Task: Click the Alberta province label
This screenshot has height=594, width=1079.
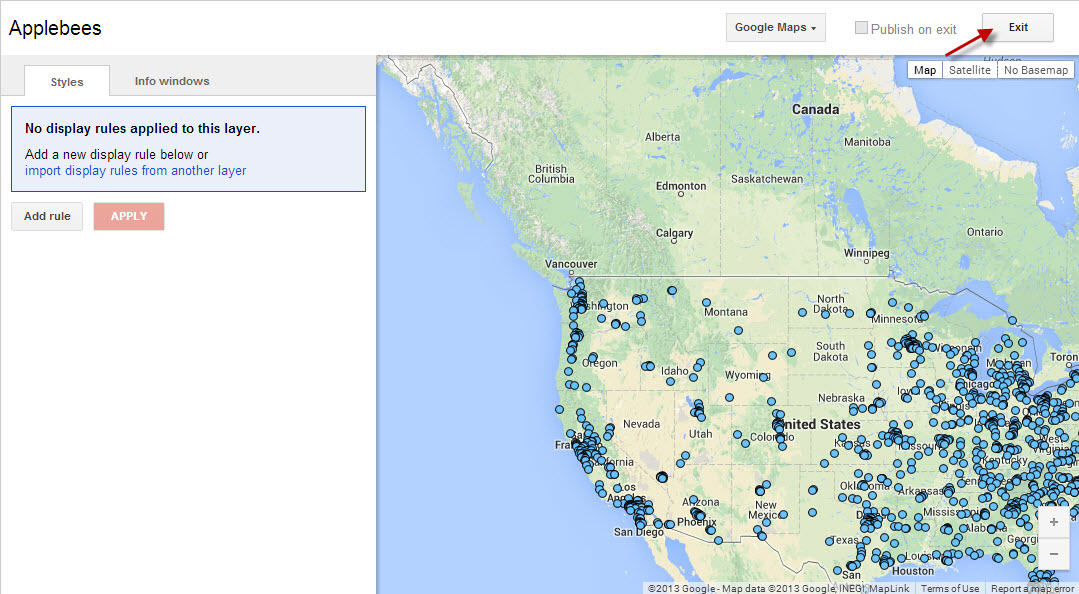Action: pyautogui.click(x=662, y=137)
